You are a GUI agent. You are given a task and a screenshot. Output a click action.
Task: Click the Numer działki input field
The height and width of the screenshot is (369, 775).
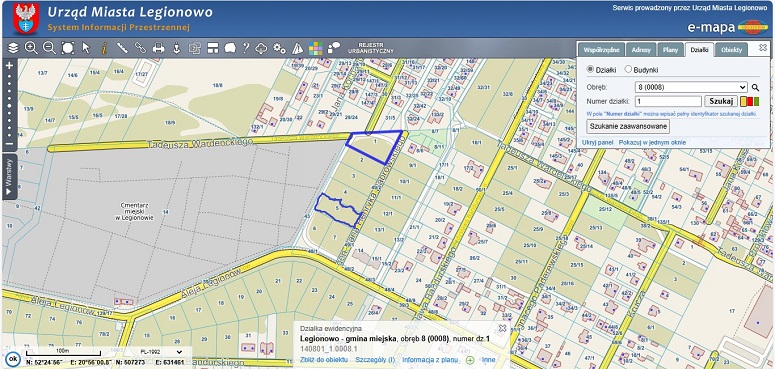668,101
